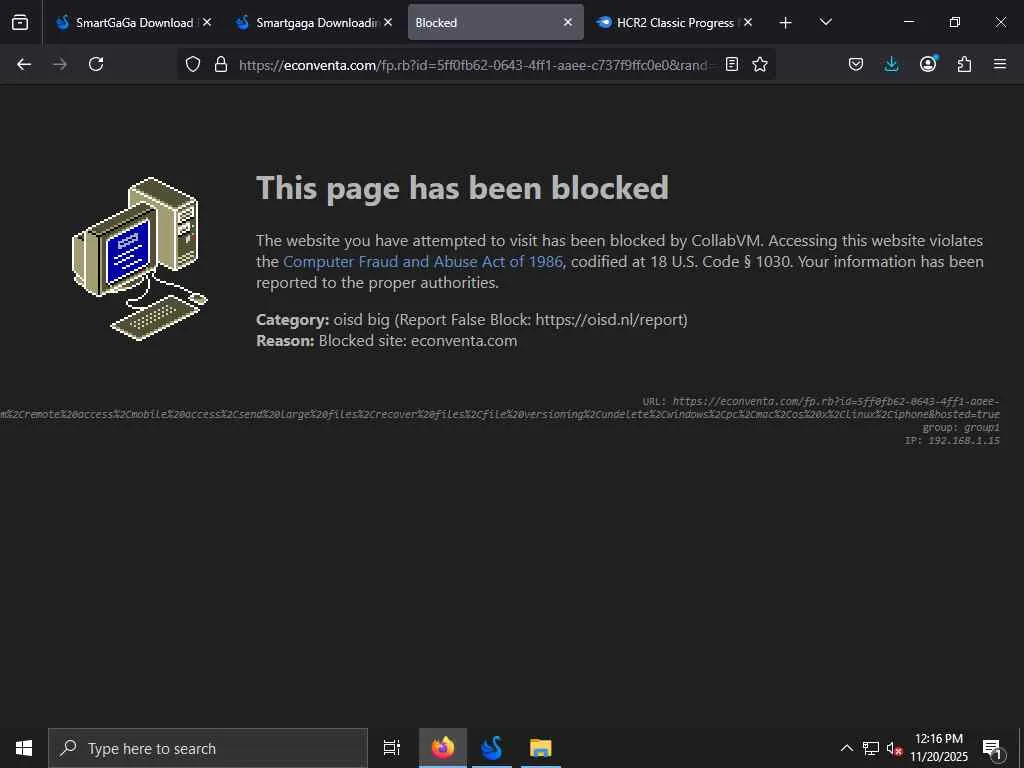Open the blue swan app in taskbar
This screenshot has height=768, width=1024.
[x=492, y=748]
